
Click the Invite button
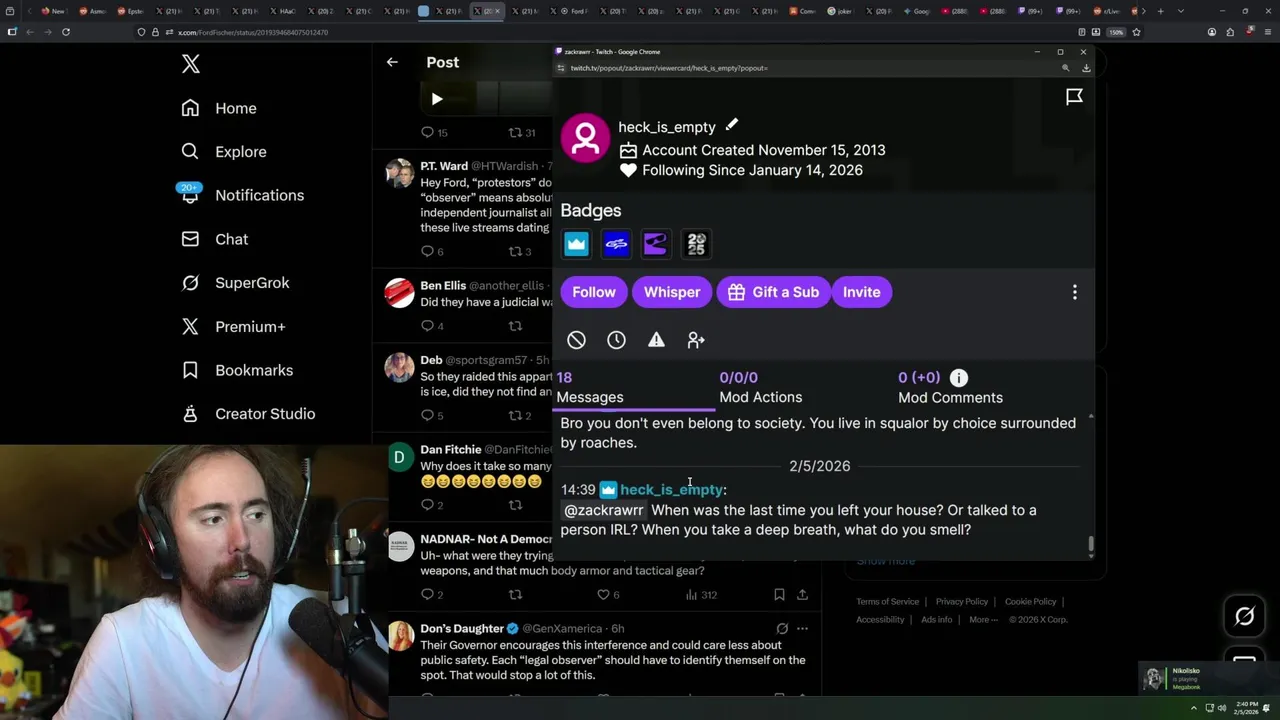(x=861, y=292)
